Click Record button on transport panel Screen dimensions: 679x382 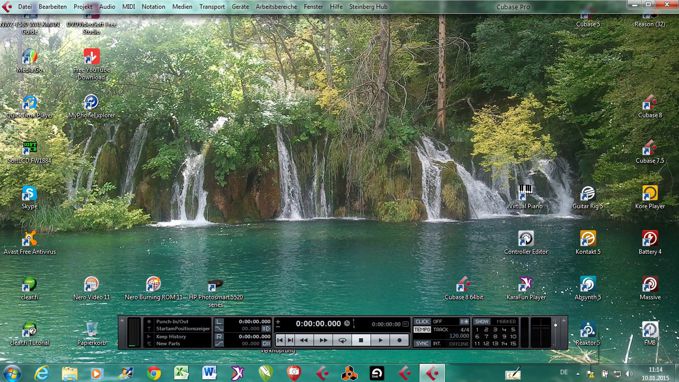coord(399,340)
